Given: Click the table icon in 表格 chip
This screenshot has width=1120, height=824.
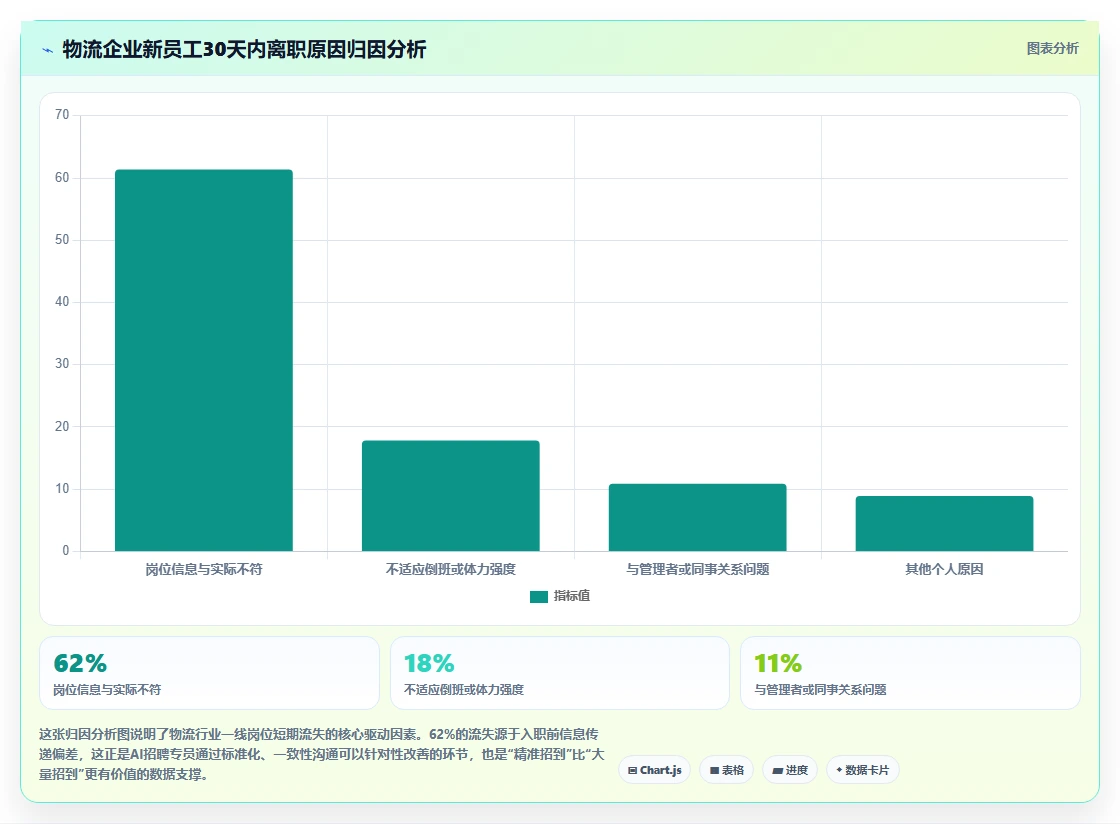Looking at the screenshot, I should click(714, 770).
